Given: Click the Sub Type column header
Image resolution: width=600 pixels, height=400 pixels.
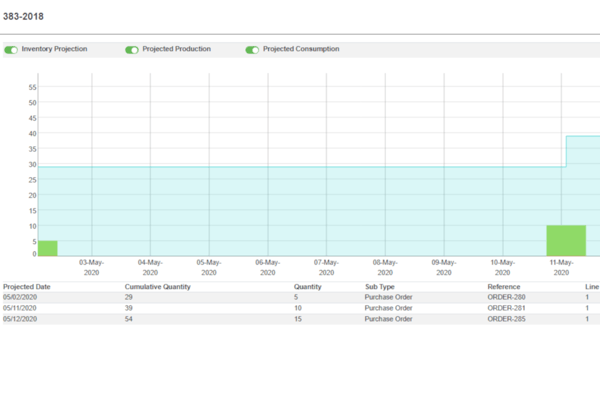Looking at the screenshot, I should [x=380, y=287].
